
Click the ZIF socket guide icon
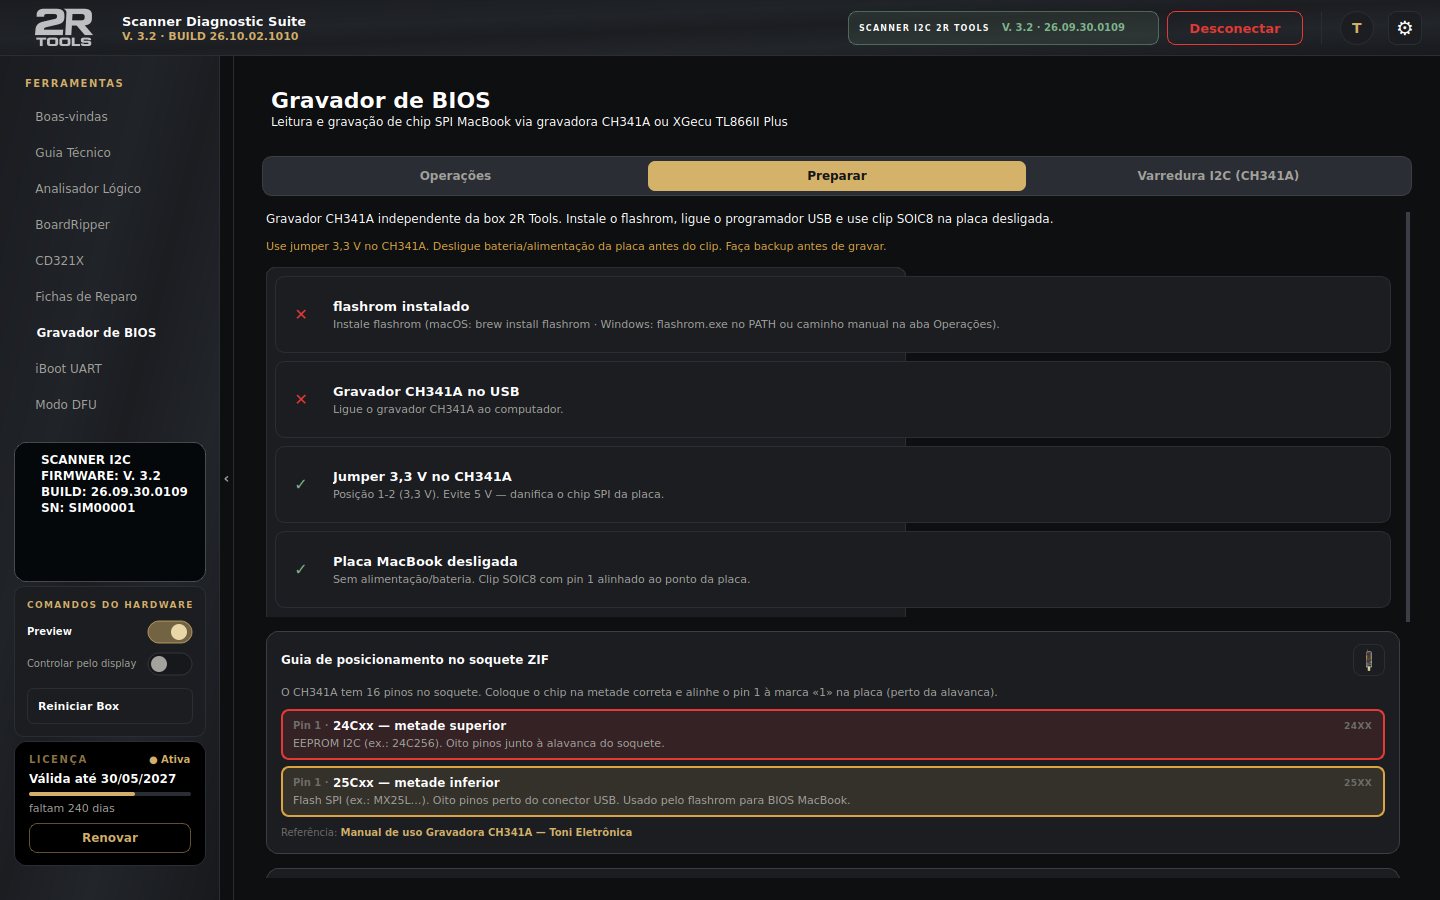pos(1368,661)
